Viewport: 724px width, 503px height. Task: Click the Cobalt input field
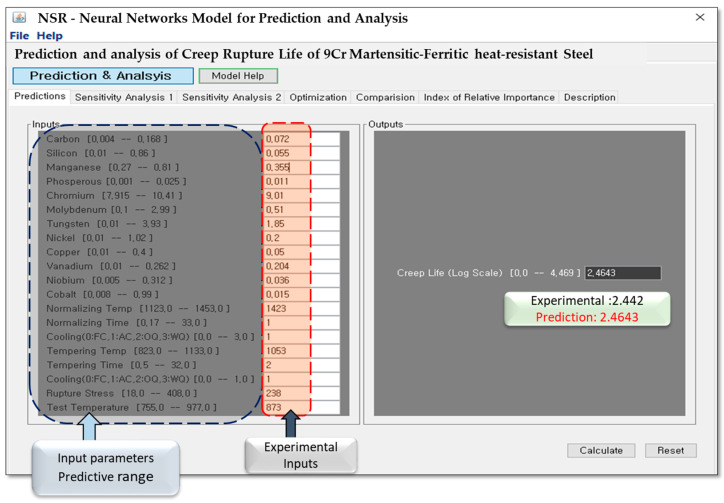click(x=302, y=294)
